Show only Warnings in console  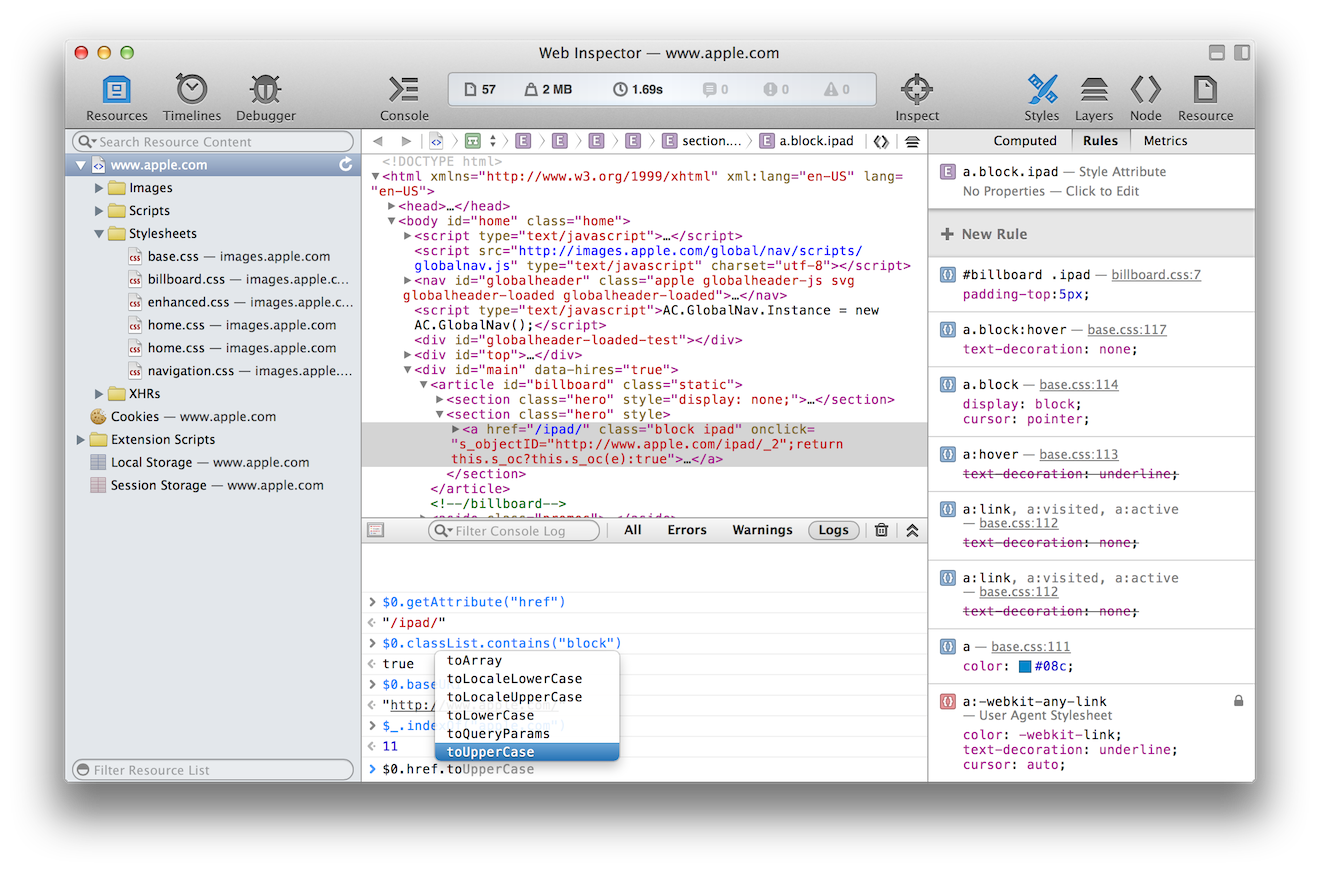coord(762,530)
